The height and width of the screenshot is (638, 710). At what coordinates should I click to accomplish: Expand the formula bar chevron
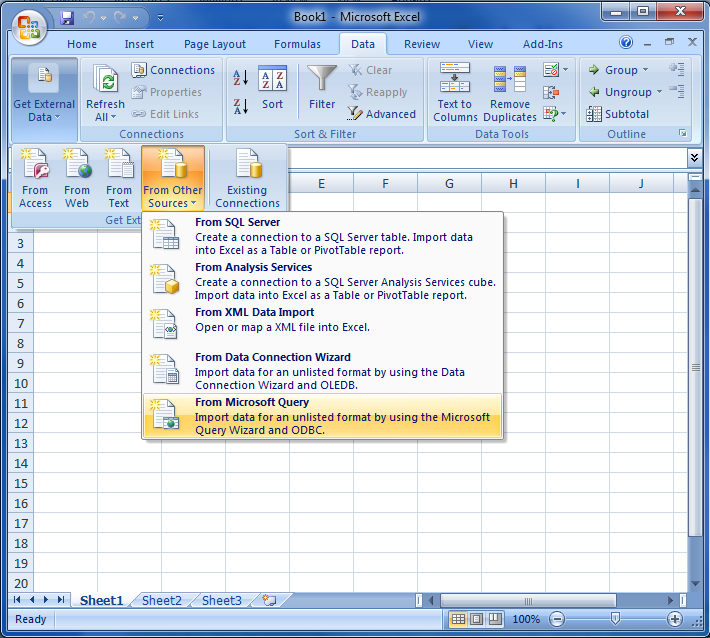694,158
